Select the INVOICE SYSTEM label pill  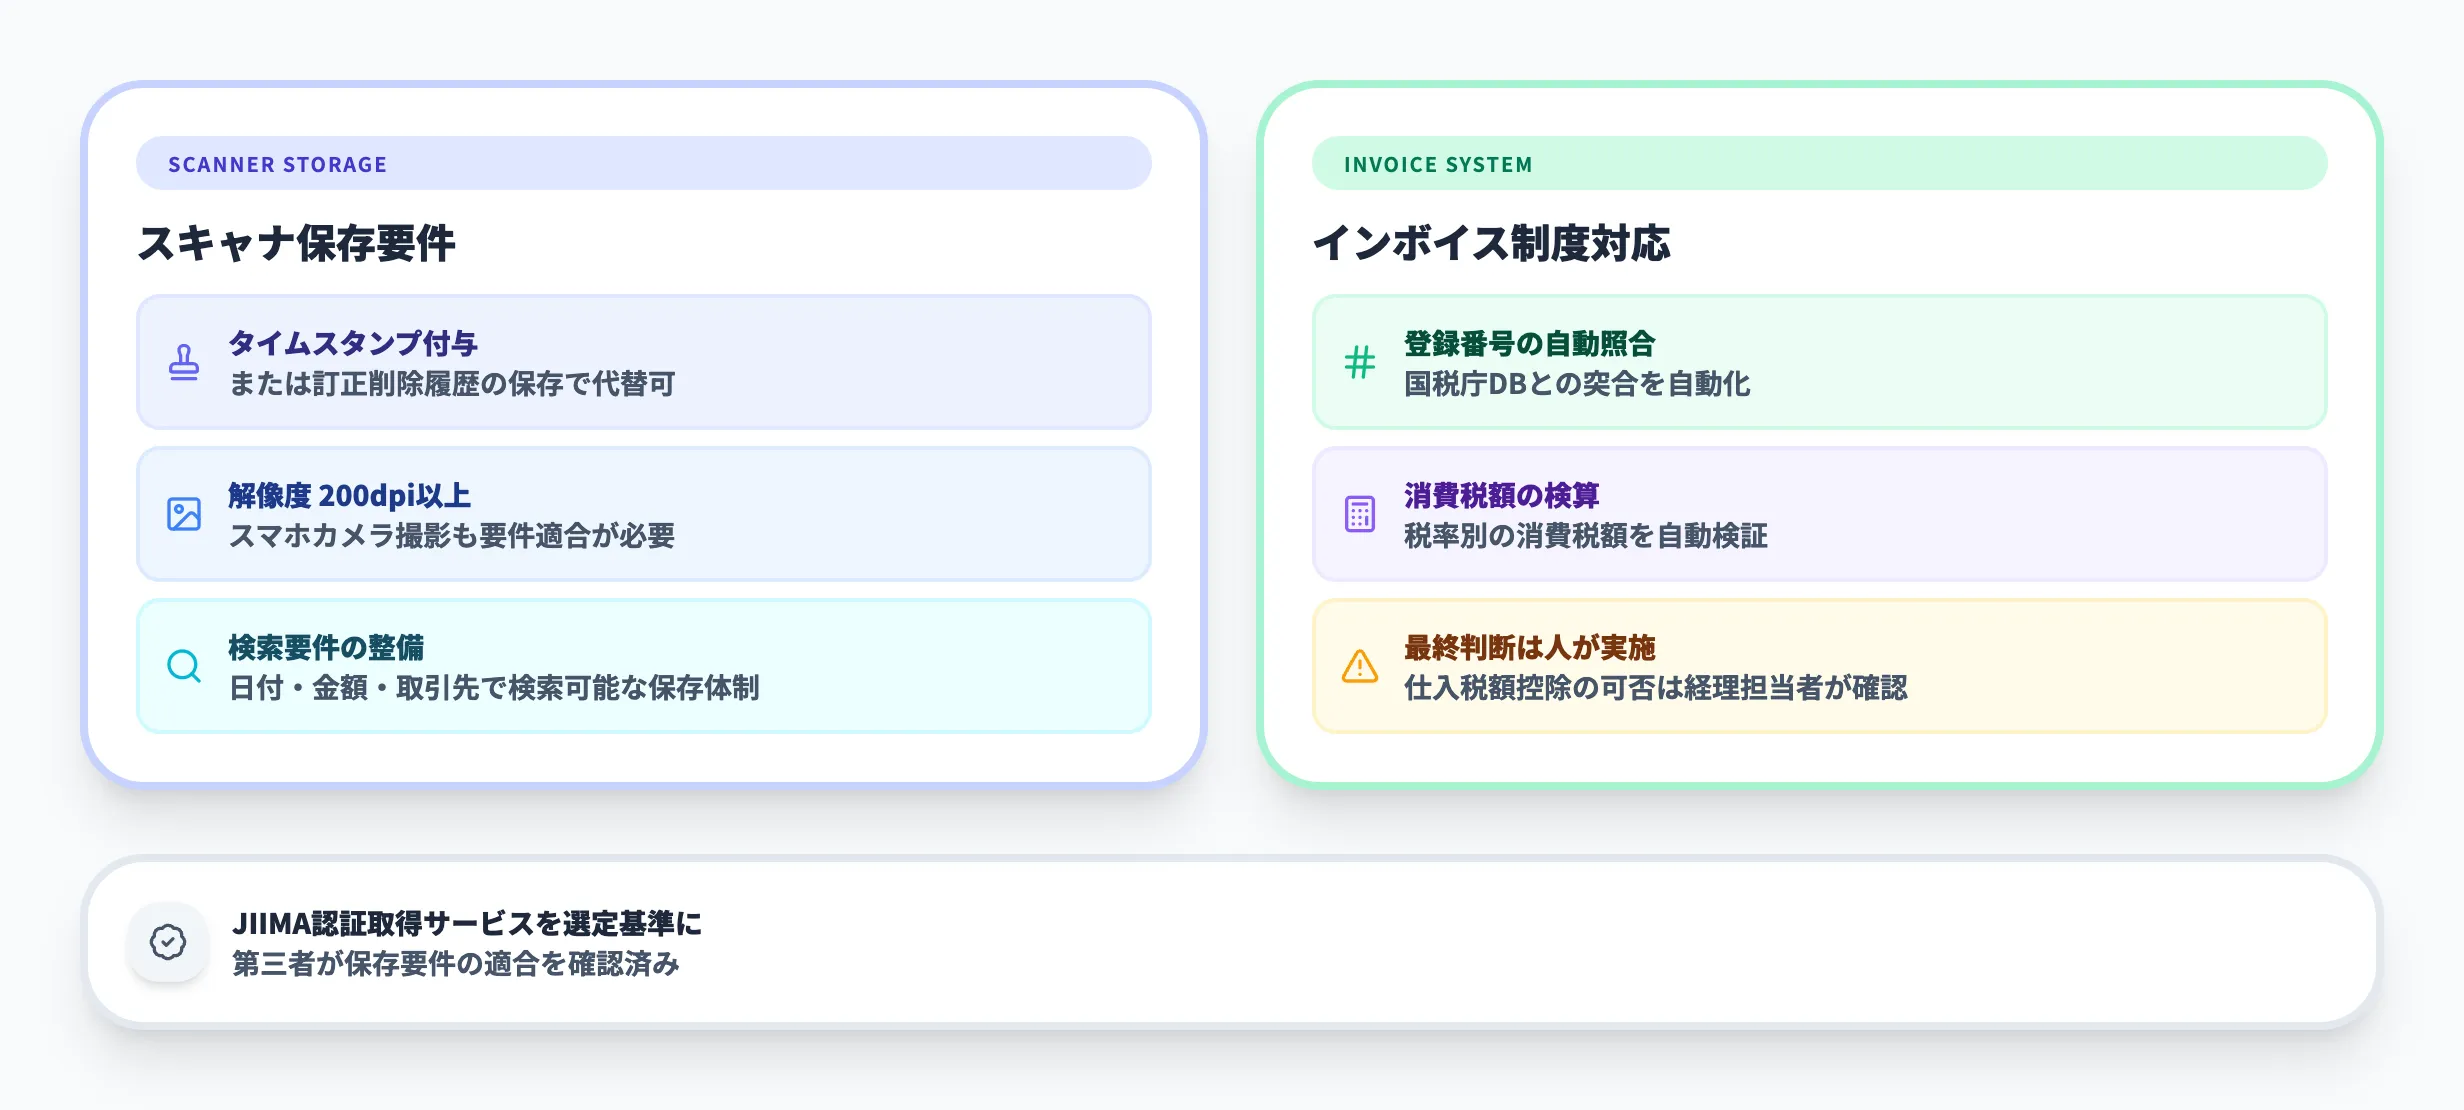click(x=1818, y=164)
